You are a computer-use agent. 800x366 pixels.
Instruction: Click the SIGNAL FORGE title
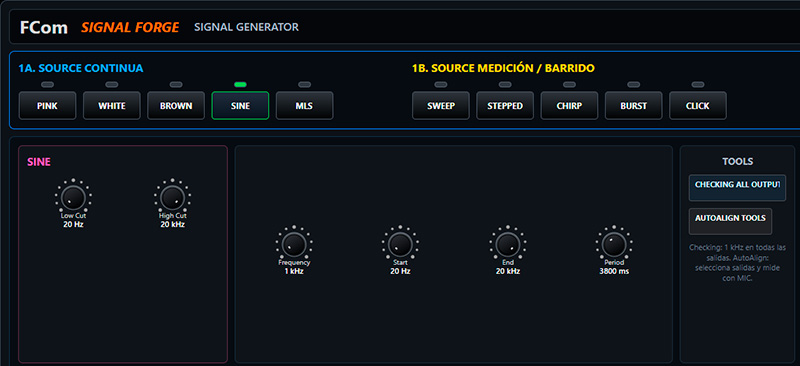pos(130,28)
